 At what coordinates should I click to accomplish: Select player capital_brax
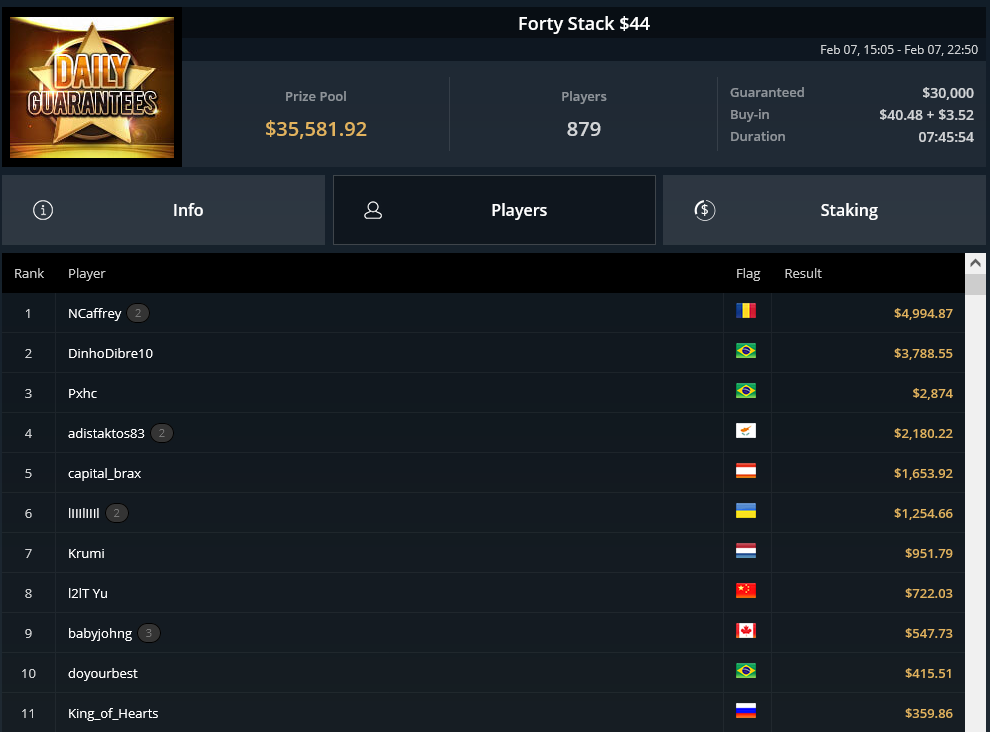coord(104,473)
